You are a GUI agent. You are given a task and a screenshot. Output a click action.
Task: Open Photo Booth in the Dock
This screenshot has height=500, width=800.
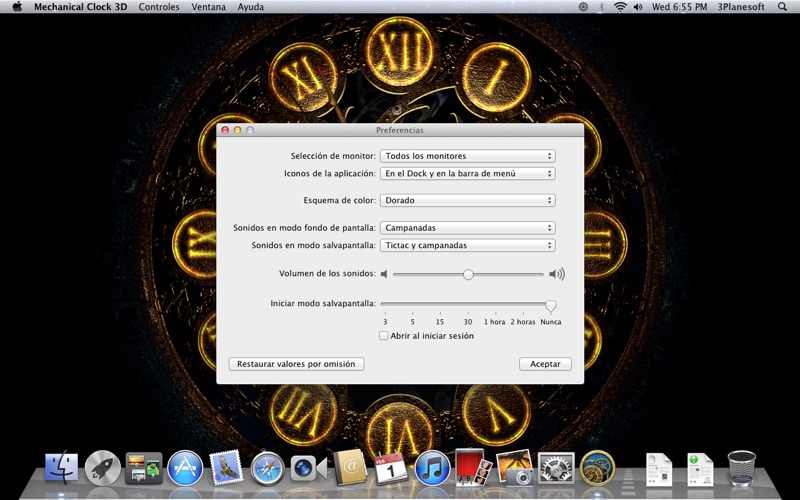point(473,467)
